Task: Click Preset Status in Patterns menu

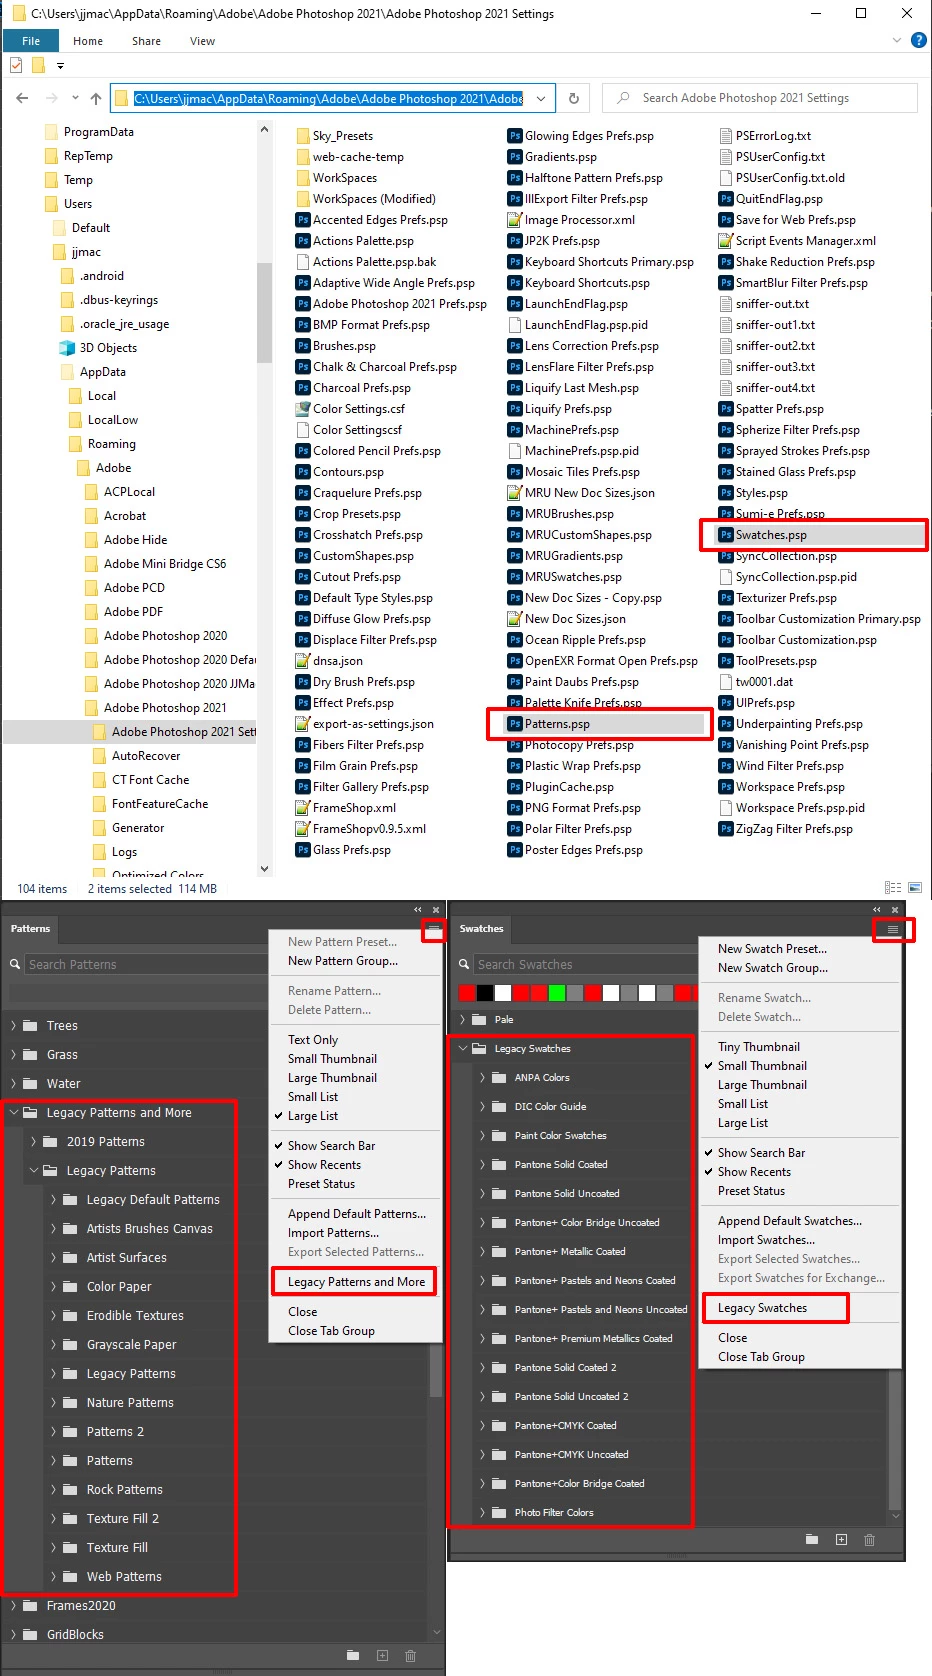Action: tap(321, 1184)
